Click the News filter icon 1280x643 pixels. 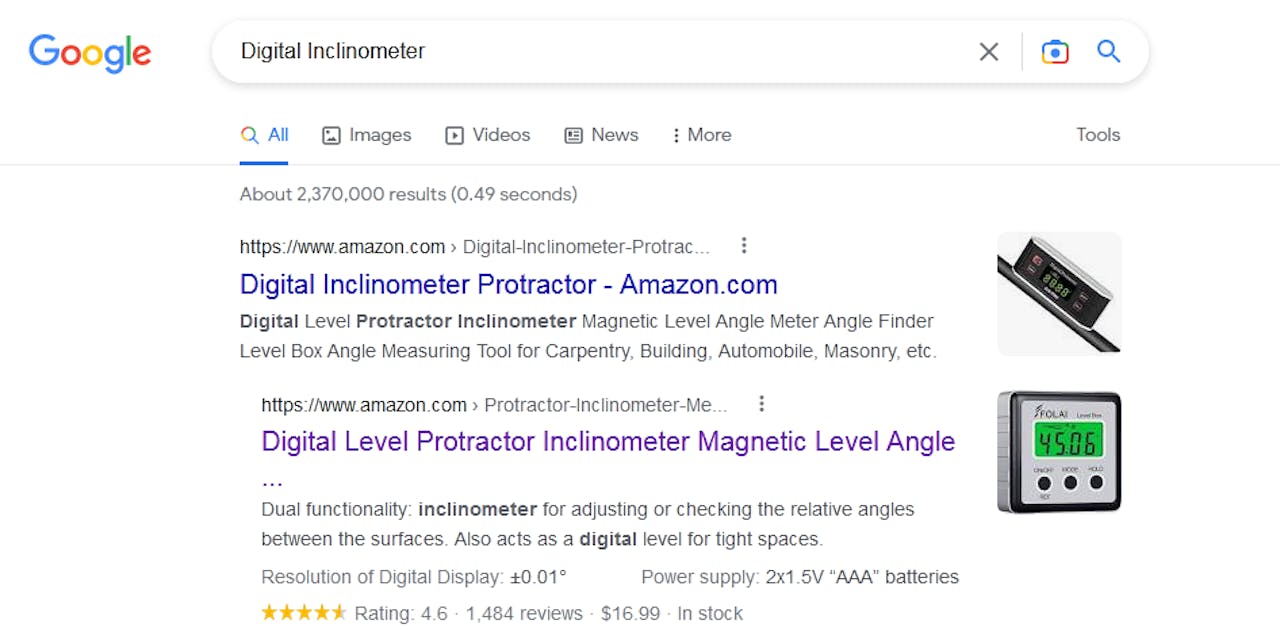click(573, 134)
